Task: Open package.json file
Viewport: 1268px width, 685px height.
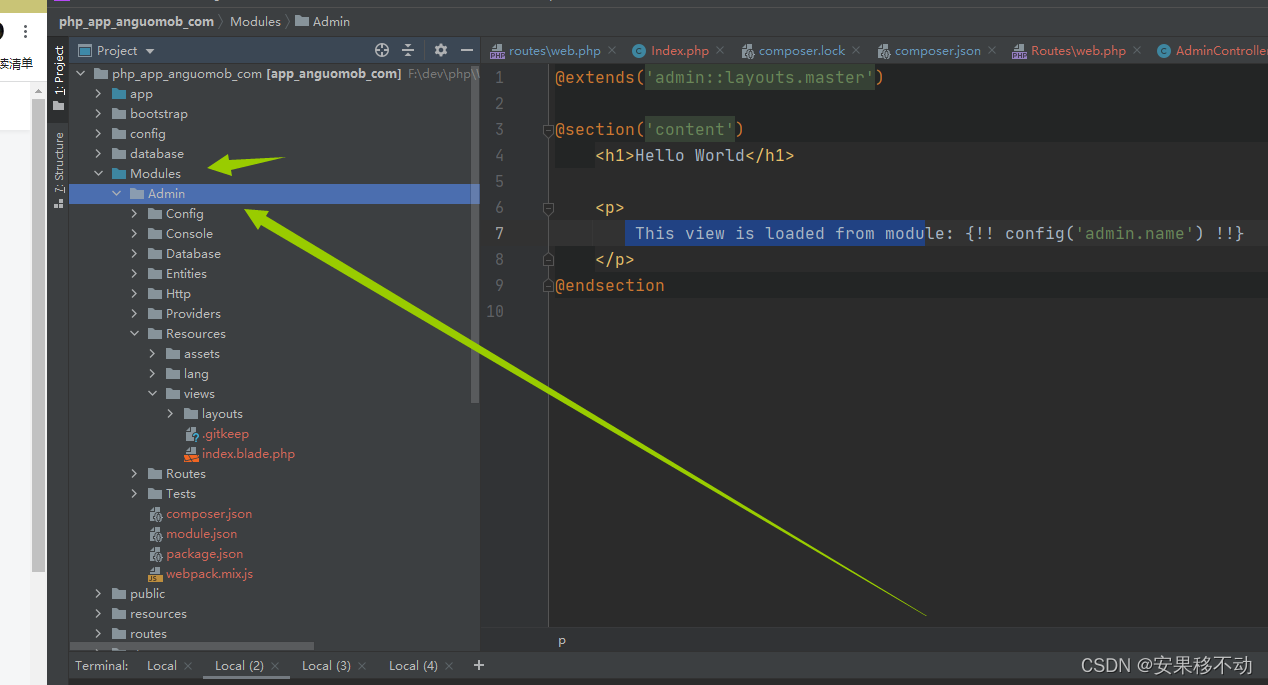Action: 204,554
